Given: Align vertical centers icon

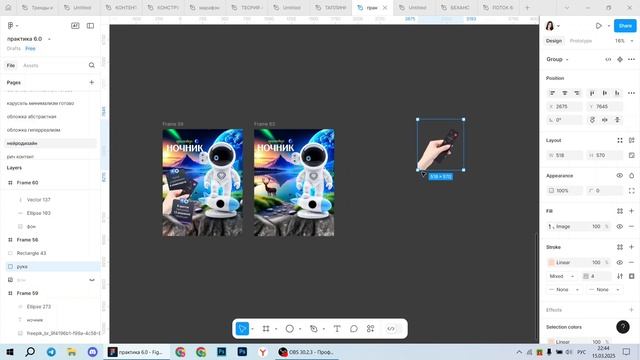Looking at the screenshot, I should tap(605, 93).
